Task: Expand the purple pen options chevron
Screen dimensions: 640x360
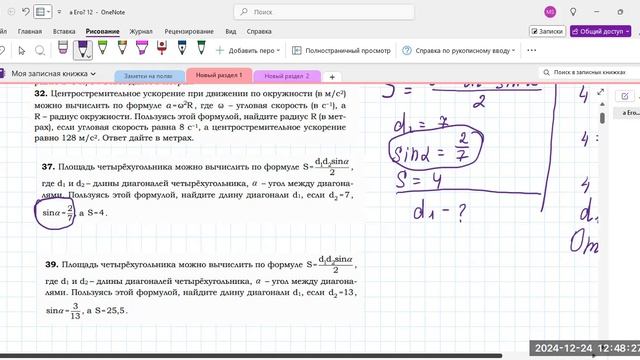Action: point(89,57)
